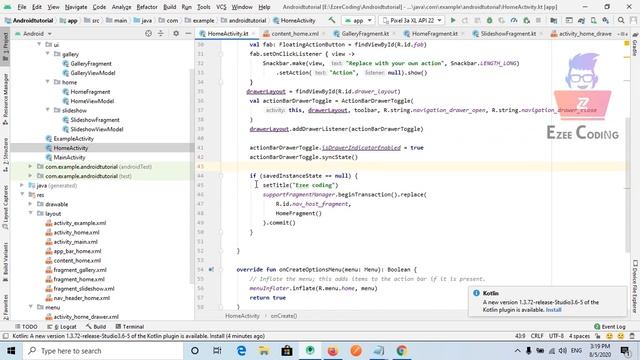Click the Windows search box

103,351
